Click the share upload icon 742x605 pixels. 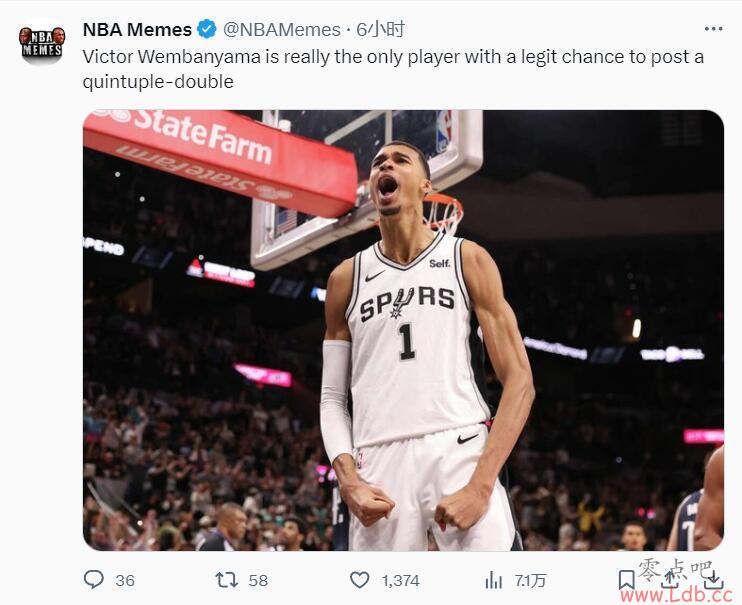point(671,580)
